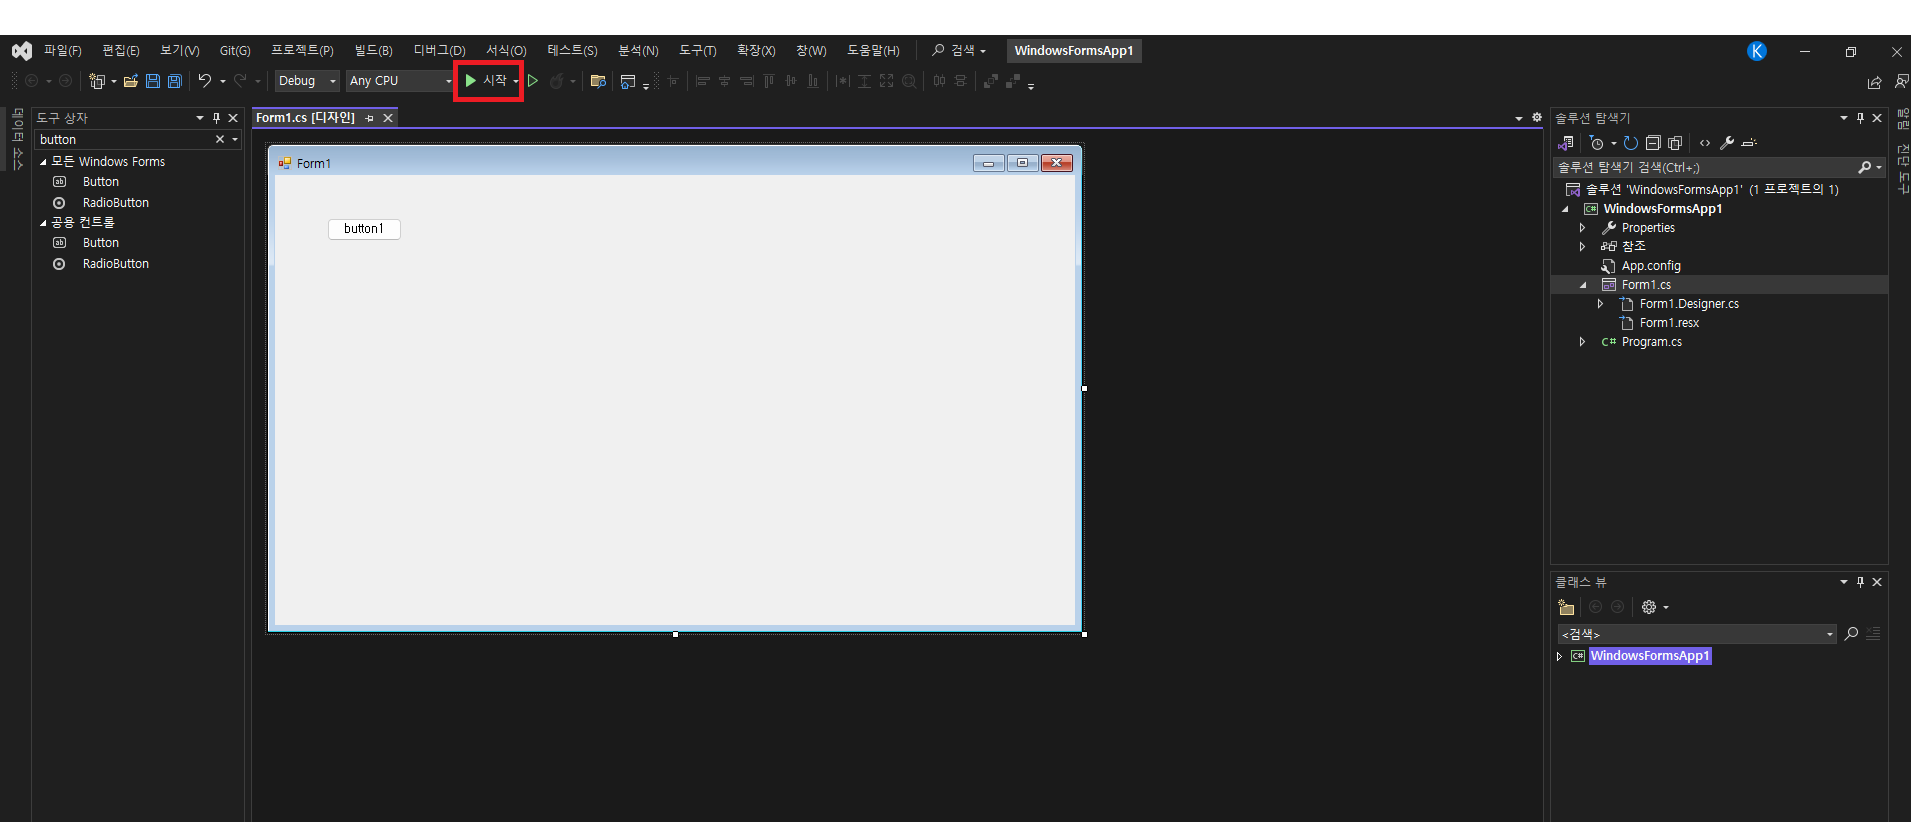
Task: Click Solution Explorer pending changes filter clock icon
Action: 1597,143
